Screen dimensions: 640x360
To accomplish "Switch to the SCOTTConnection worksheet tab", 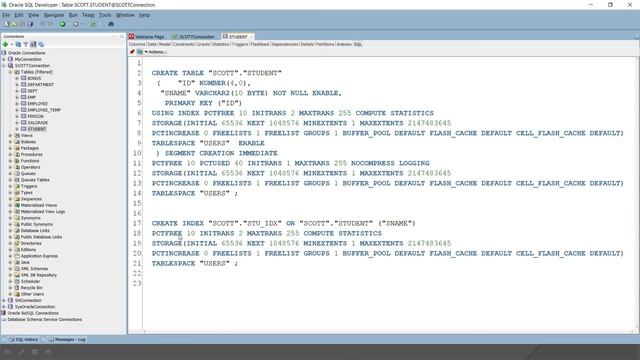I will click(x=194, y=37).
